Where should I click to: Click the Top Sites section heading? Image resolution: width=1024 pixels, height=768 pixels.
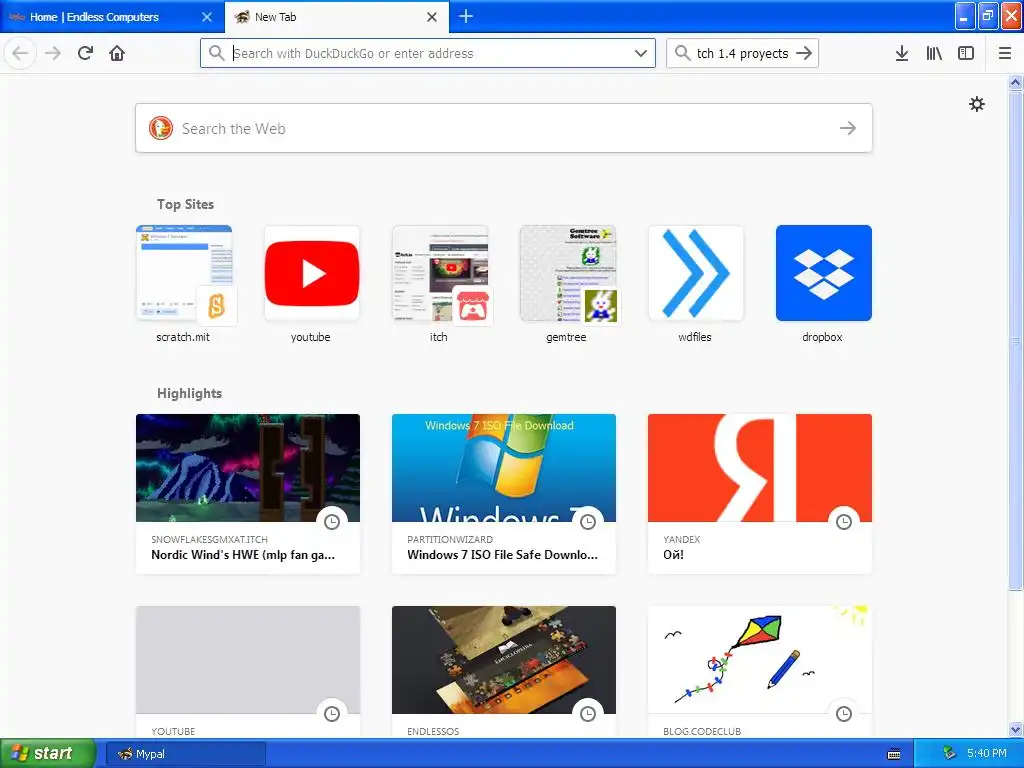pos(185,204)
